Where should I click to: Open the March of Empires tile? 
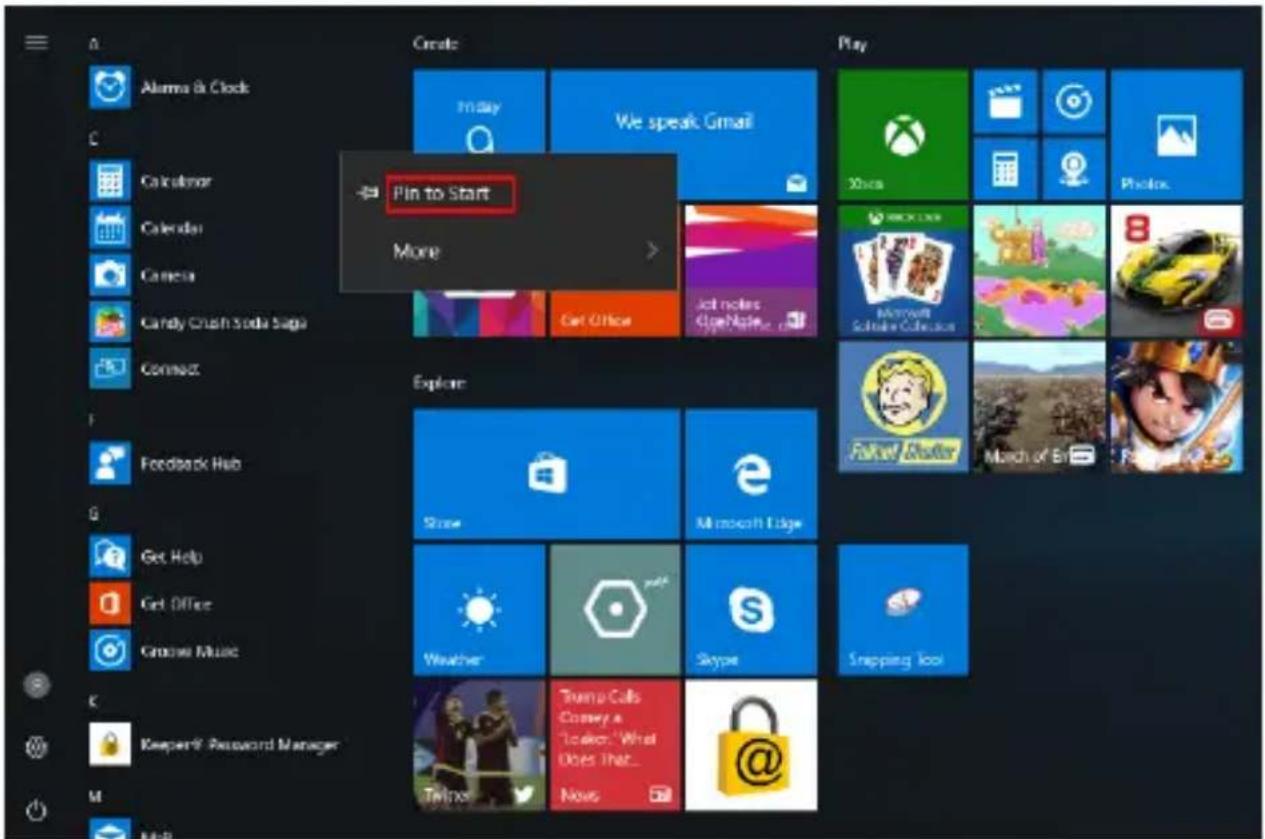[1039, 406]
